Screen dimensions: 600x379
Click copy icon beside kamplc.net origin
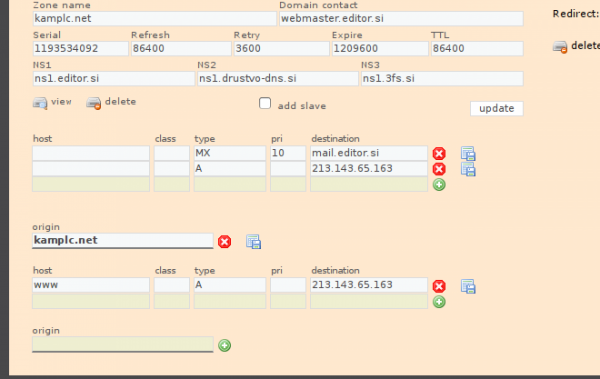[253, 242]
